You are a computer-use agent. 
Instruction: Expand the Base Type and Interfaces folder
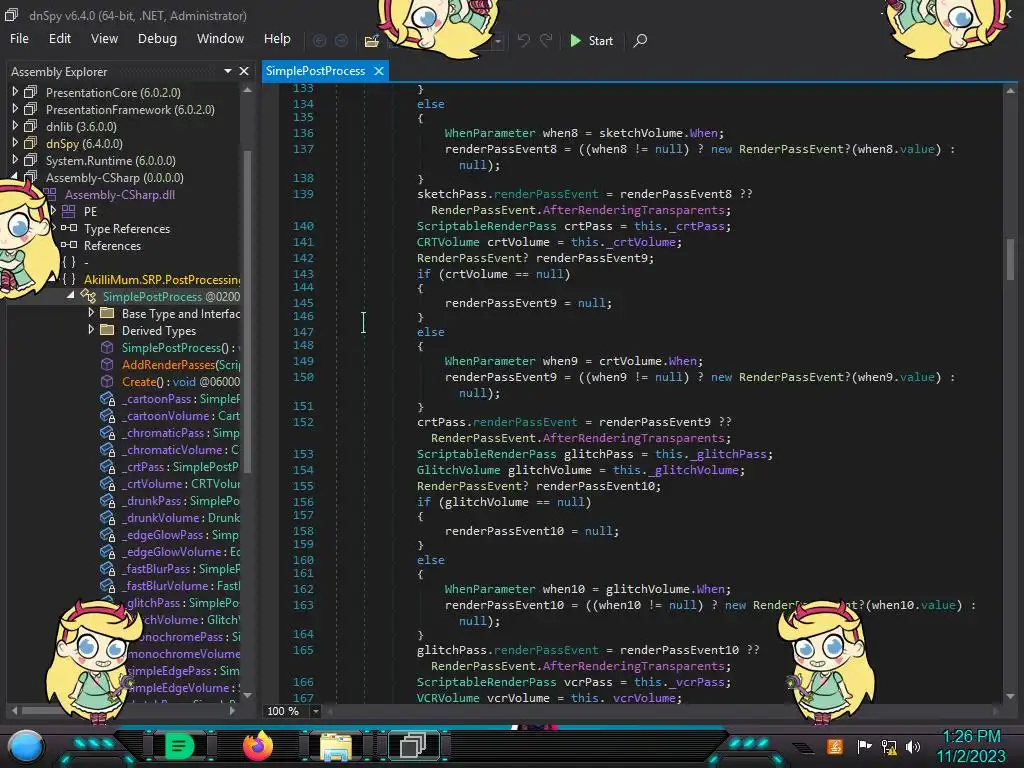[x=91, y=313]
